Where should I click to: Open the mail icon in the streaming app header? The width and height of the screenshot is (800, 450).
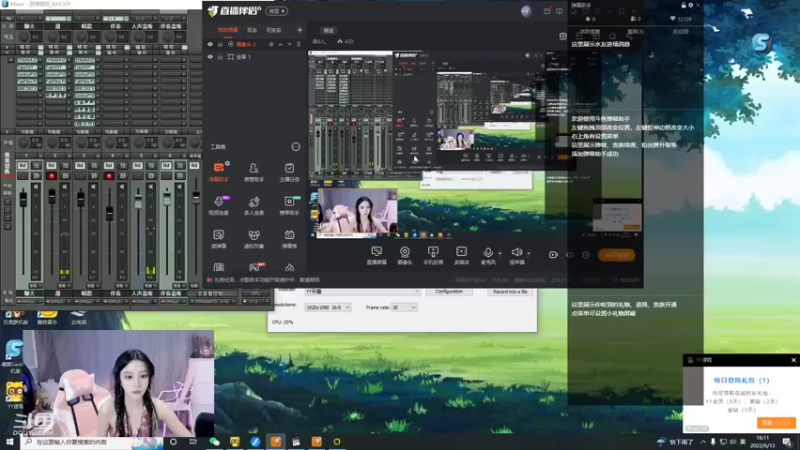(x=547, y=11)
